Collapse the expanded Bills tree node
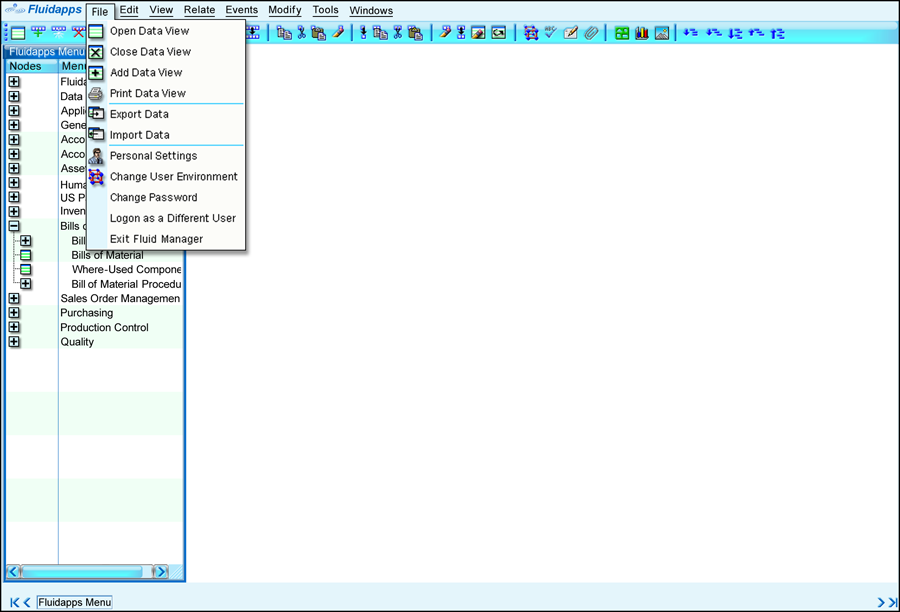The height and width of the screenshot is (612, 900). tap(14, 227)
